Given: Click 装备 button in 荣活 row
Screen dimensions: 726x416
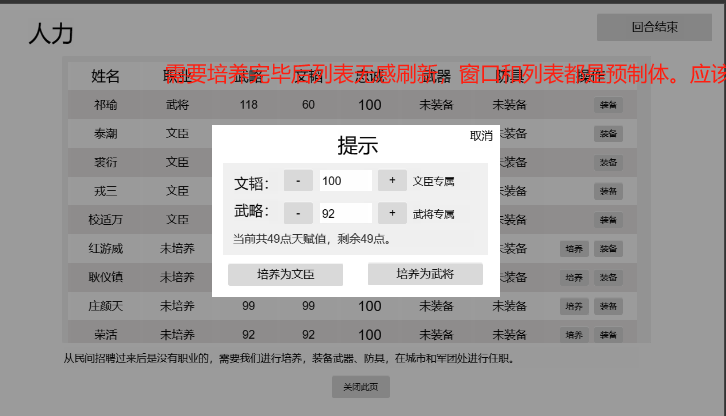Looking at the screenshot, I should [608, 335].
